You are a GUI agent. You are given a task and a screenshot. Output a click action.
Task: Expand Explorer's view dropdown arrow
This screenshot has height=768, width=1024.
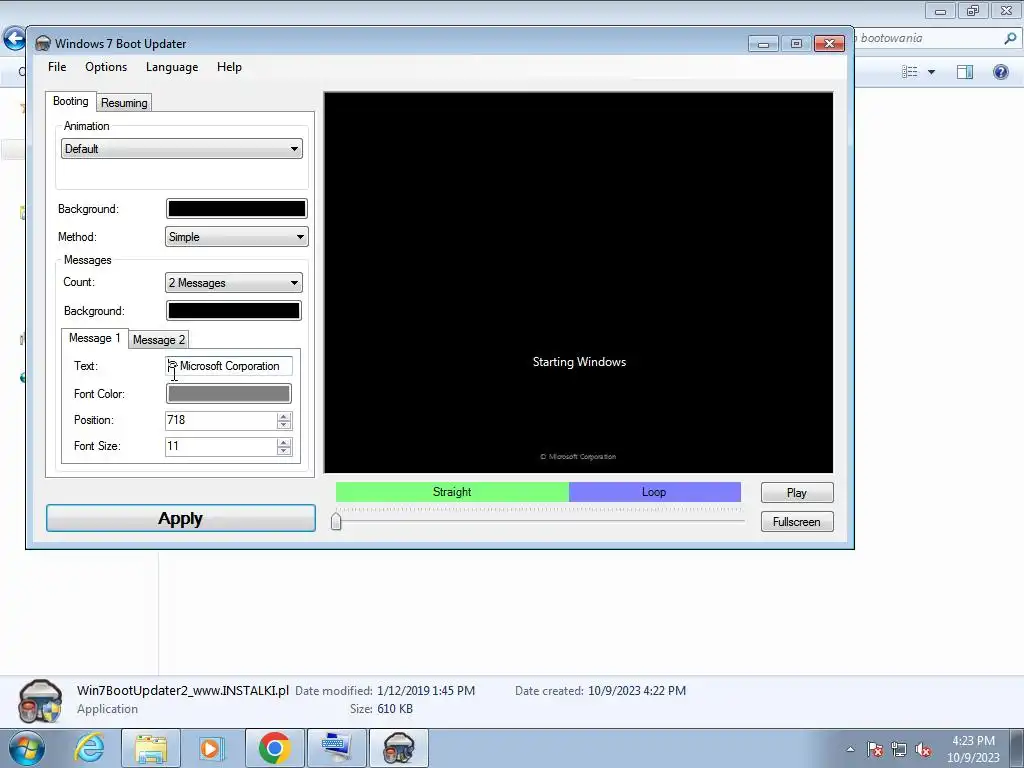(931, 72)
